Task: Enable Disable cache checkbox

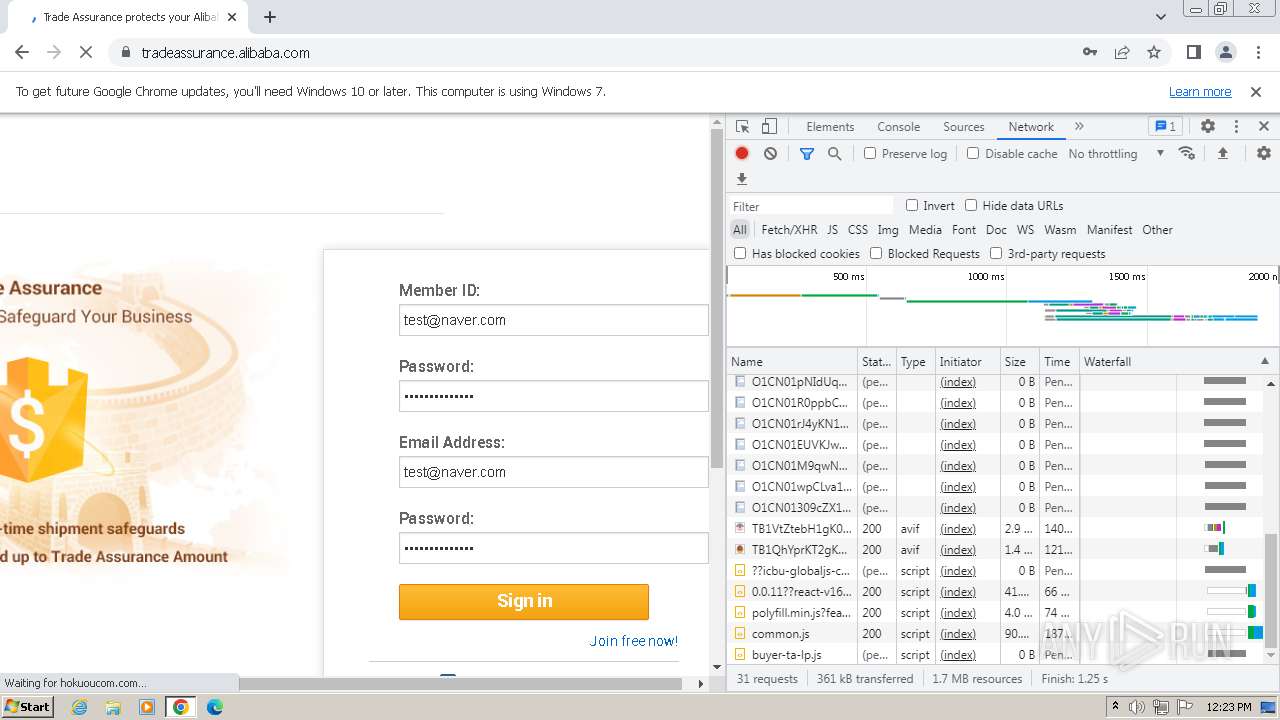Action: [973, 154]
